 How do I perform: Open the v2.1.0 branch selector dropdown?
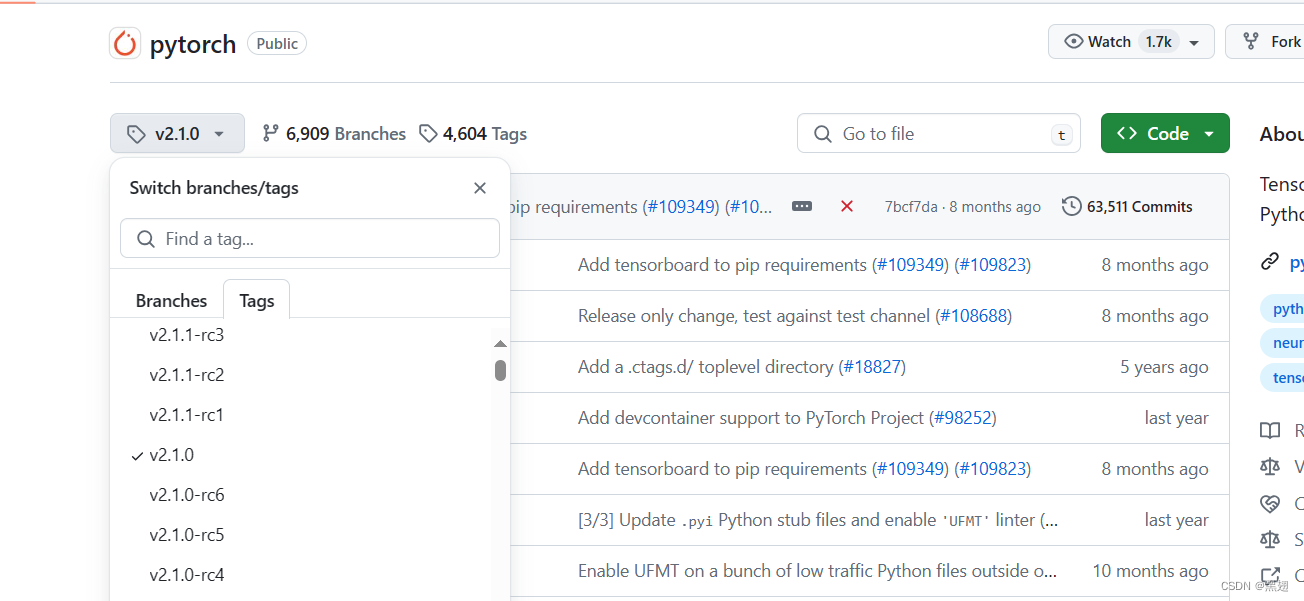(x=177, y=132)
